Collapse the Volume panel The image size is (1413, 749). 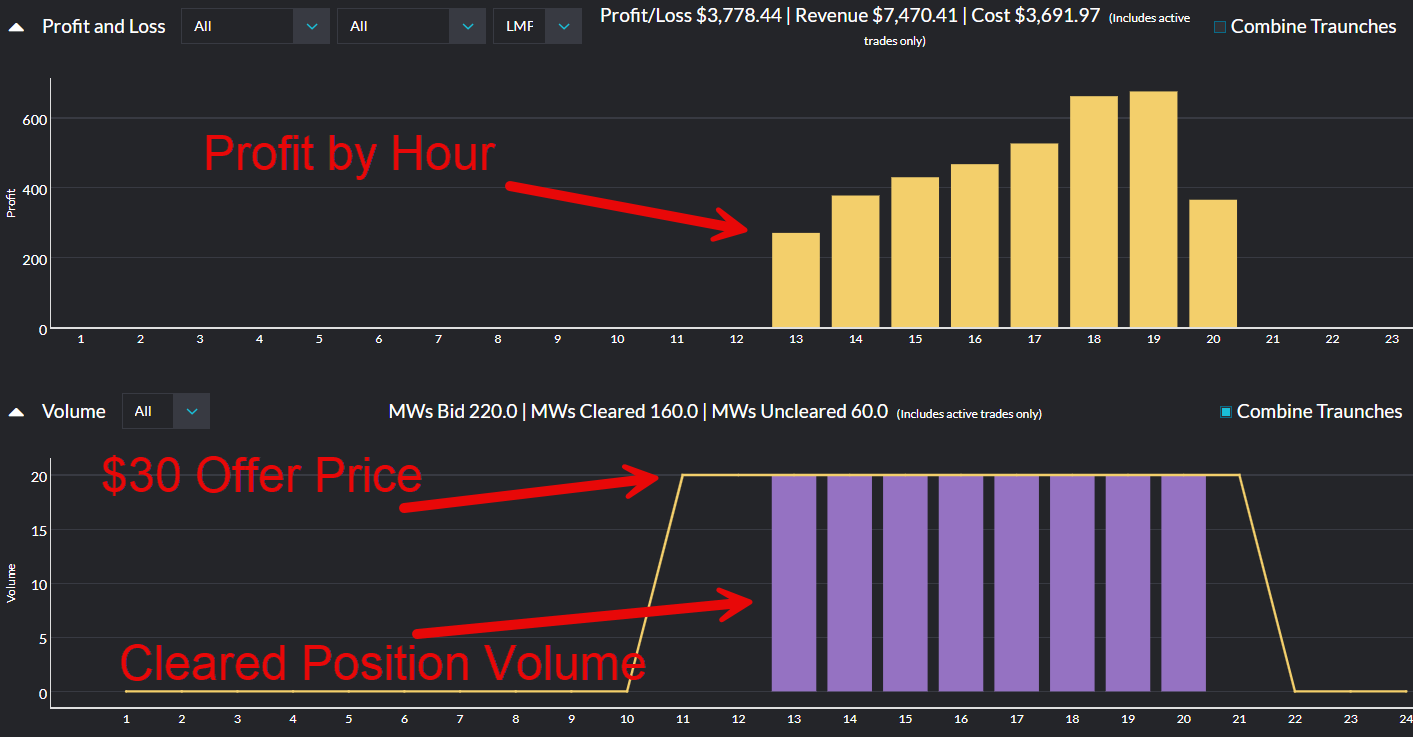click(17, 411)
